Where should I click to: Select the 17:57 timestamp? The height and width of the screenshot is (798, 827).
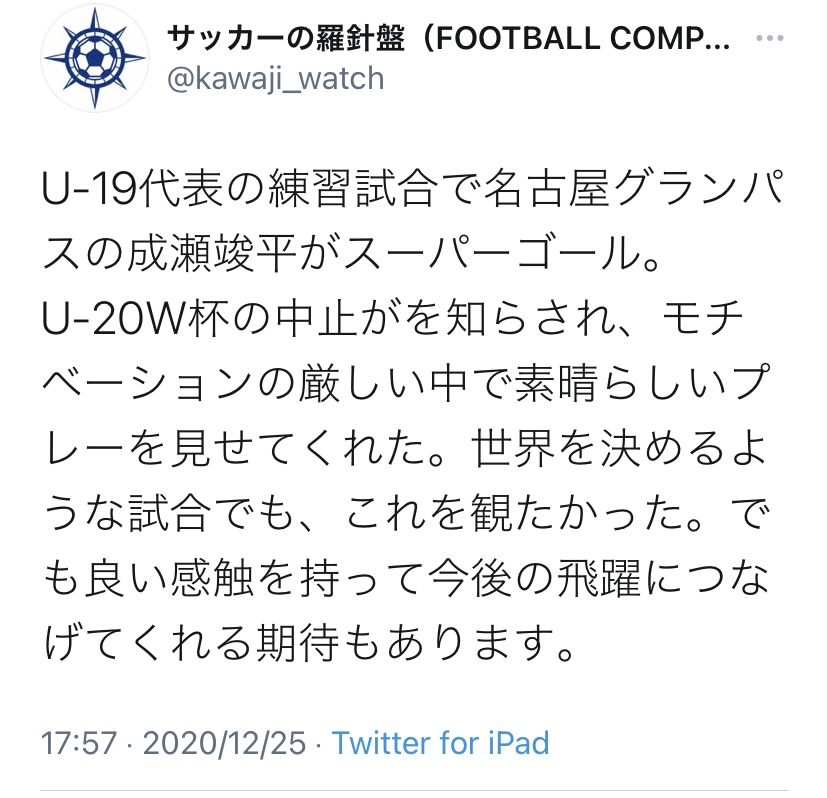click(79, 743)
